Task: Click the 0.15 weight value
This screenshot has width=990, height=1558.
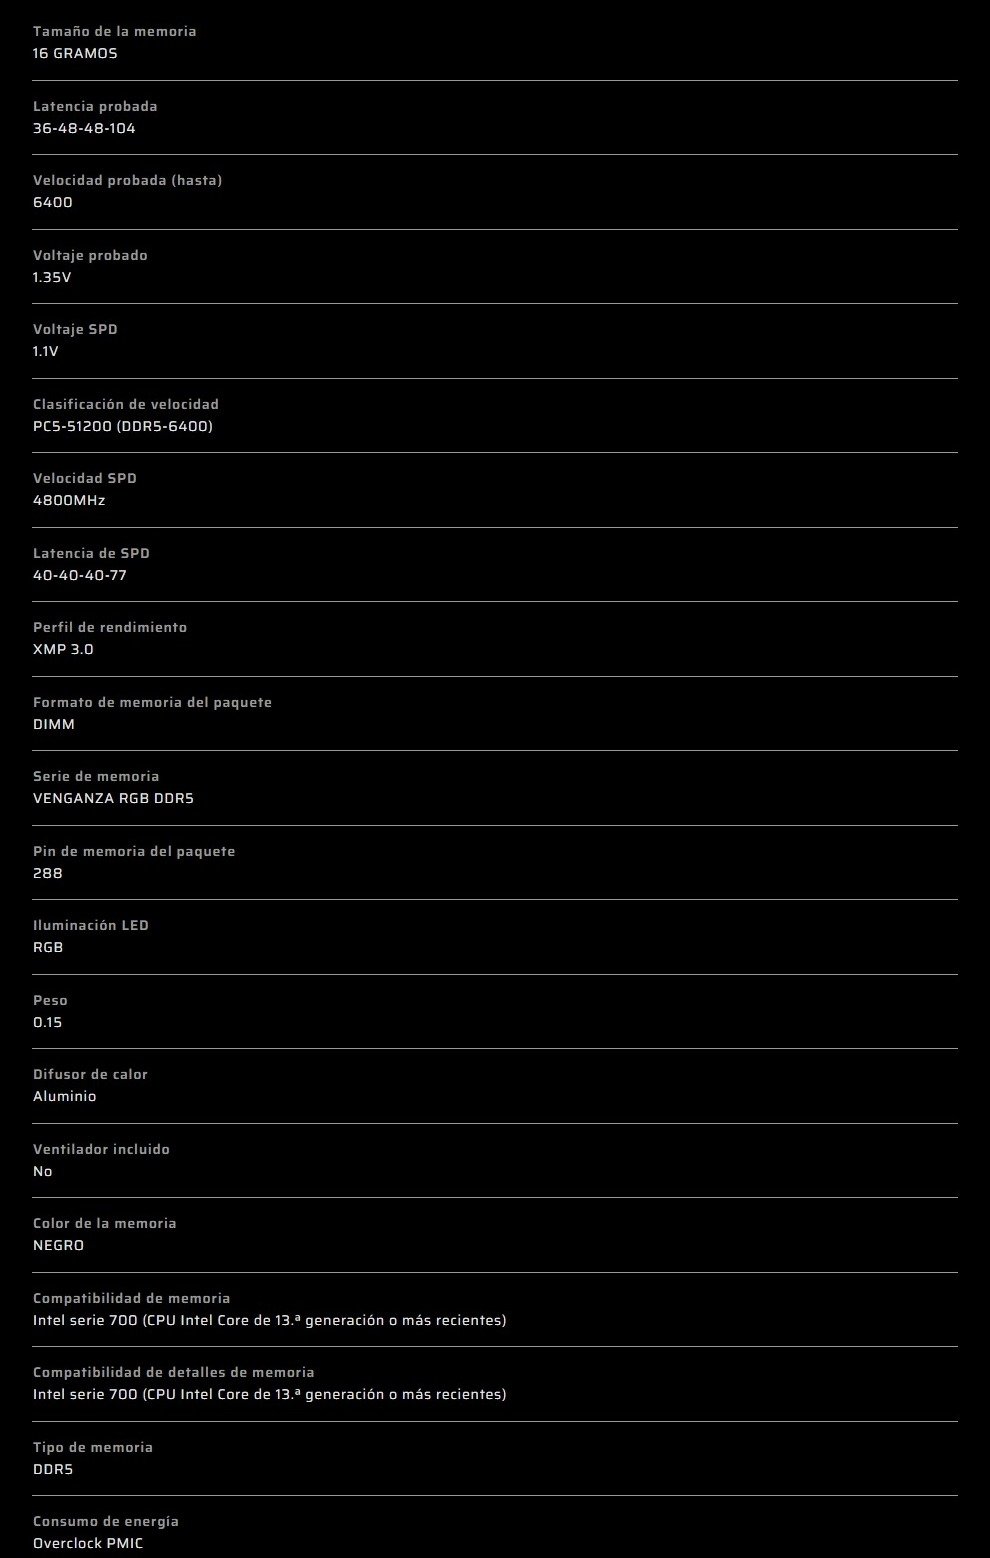Action: (48, 1022)
